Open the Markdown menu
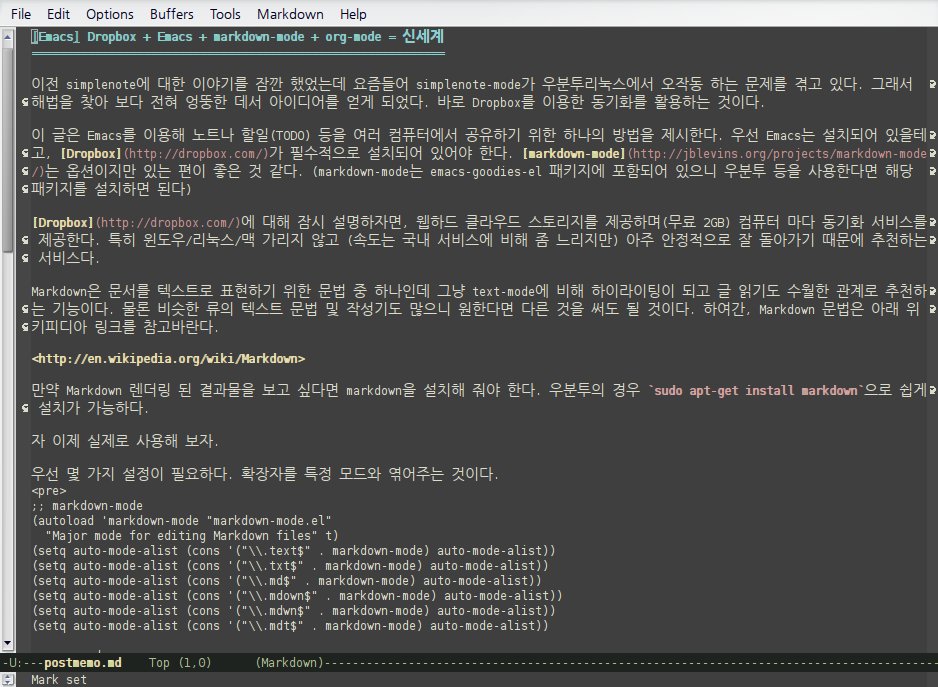The height and width of the screenshot is (687, 938). click(x=290, y=13)
